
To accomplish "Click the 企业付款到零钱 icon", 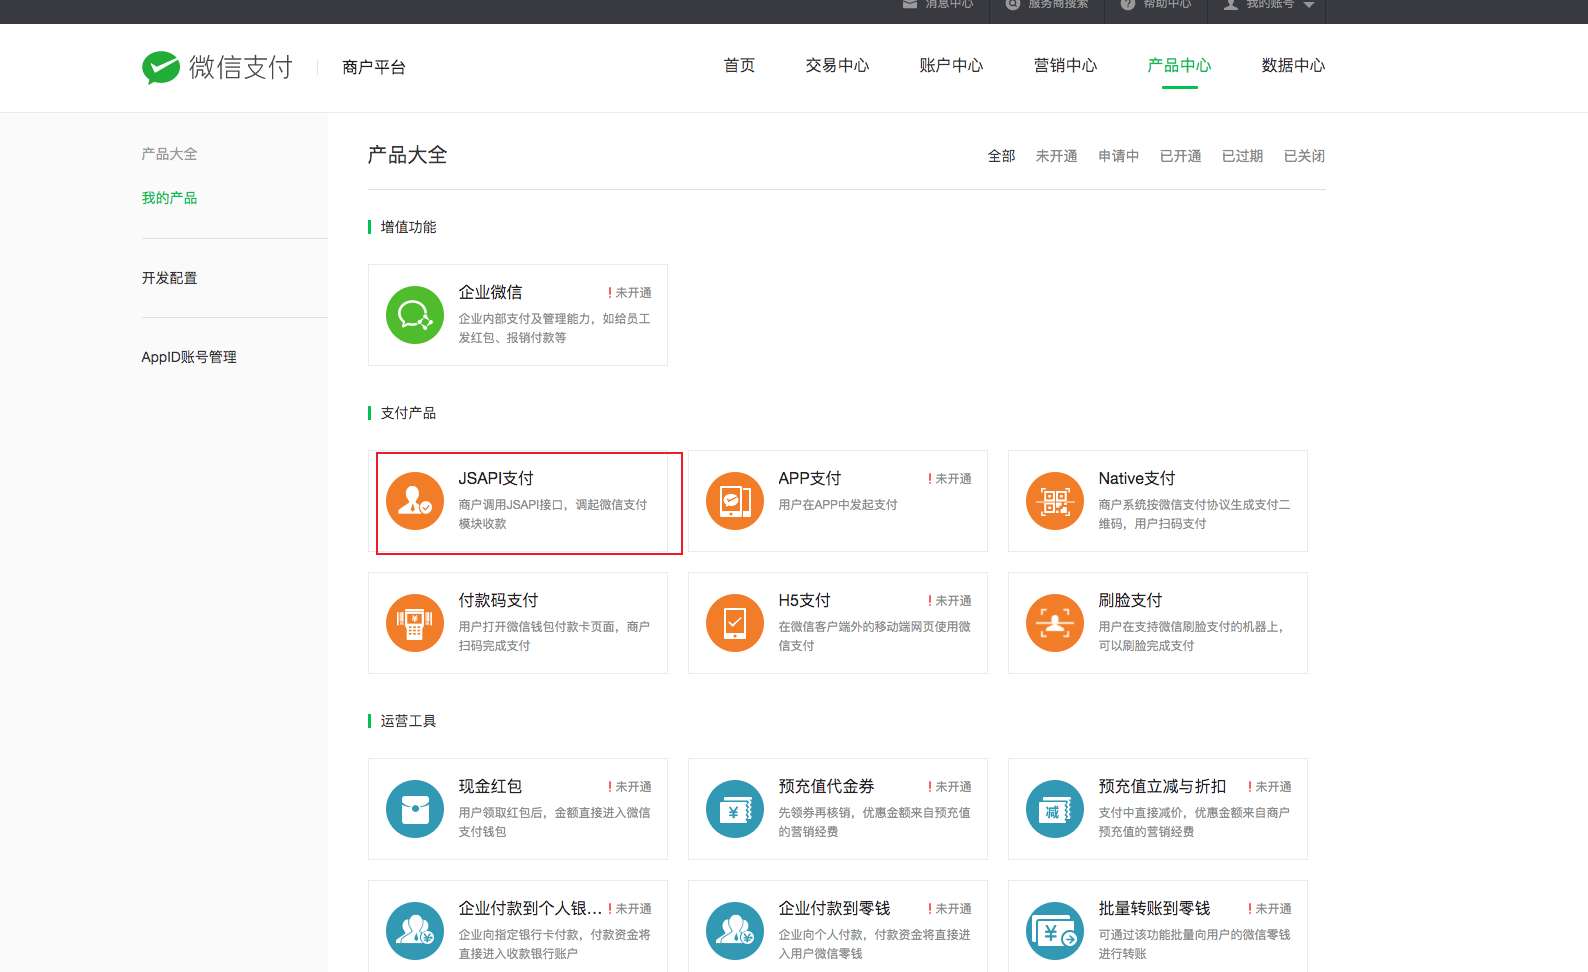I will (735, 931).
